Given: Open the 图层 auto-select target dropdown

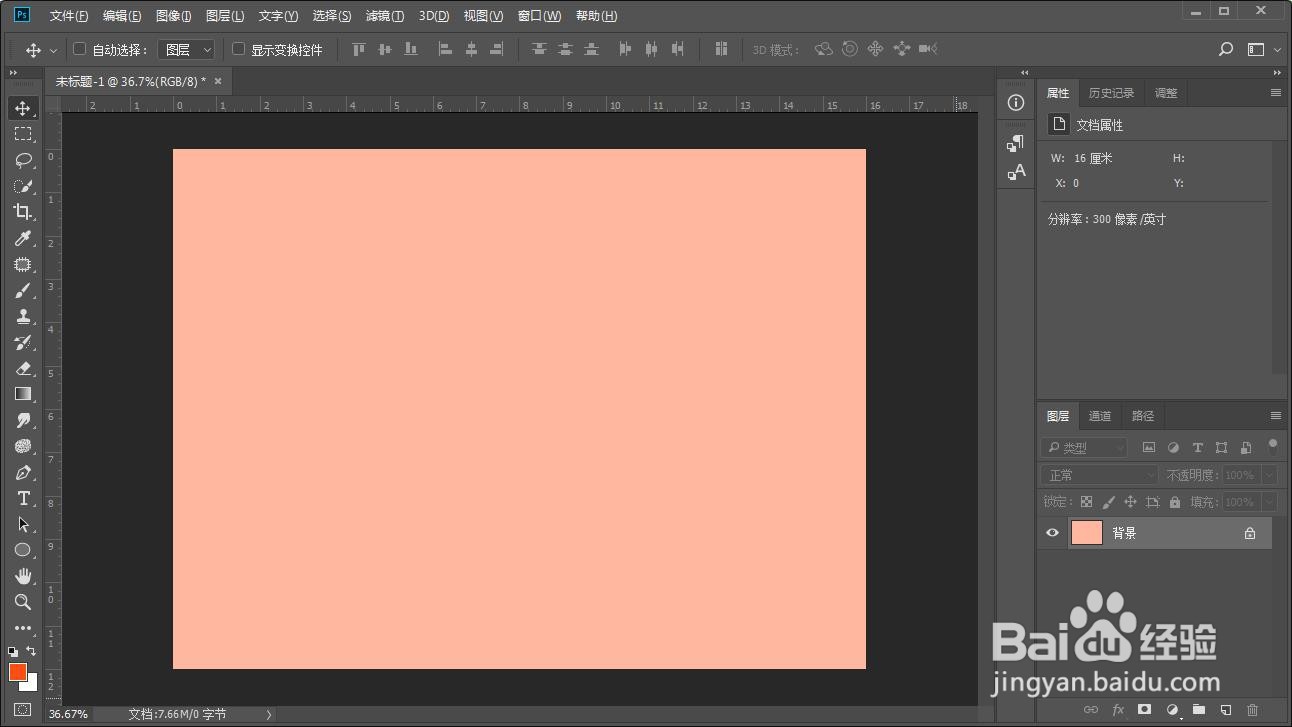Looking at the screenshot, I should click(x=186, y=49).
